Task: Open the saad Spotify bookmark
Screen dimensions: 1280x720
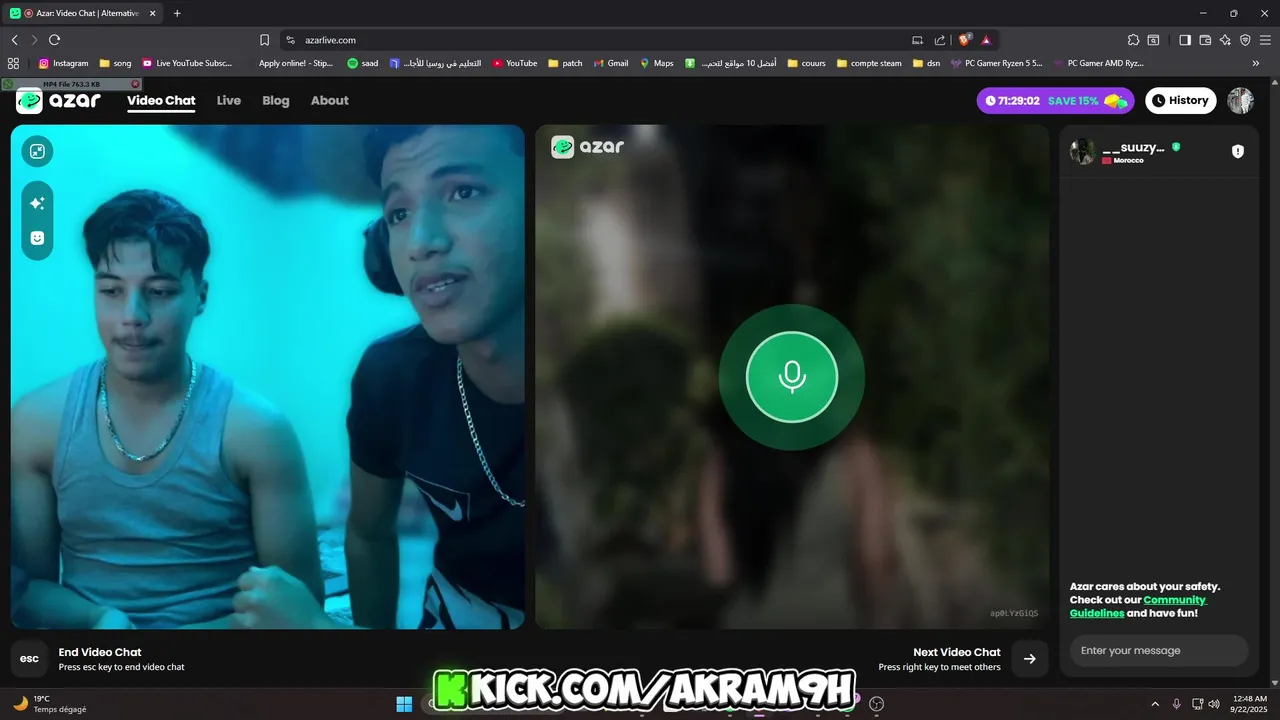Action: tap(363, 63)
